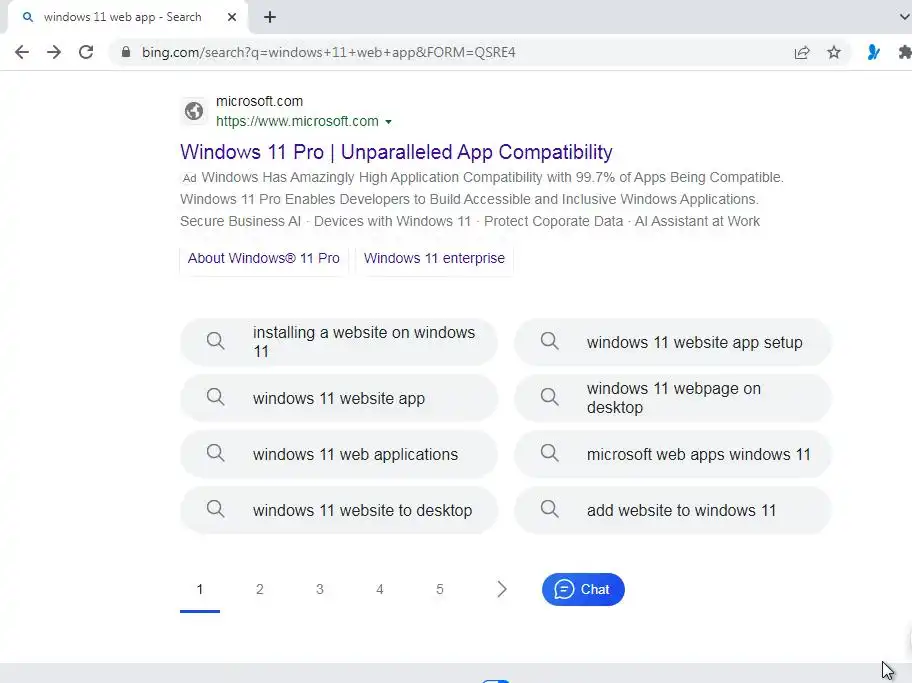Go forward to the next page

click(54, 52)
